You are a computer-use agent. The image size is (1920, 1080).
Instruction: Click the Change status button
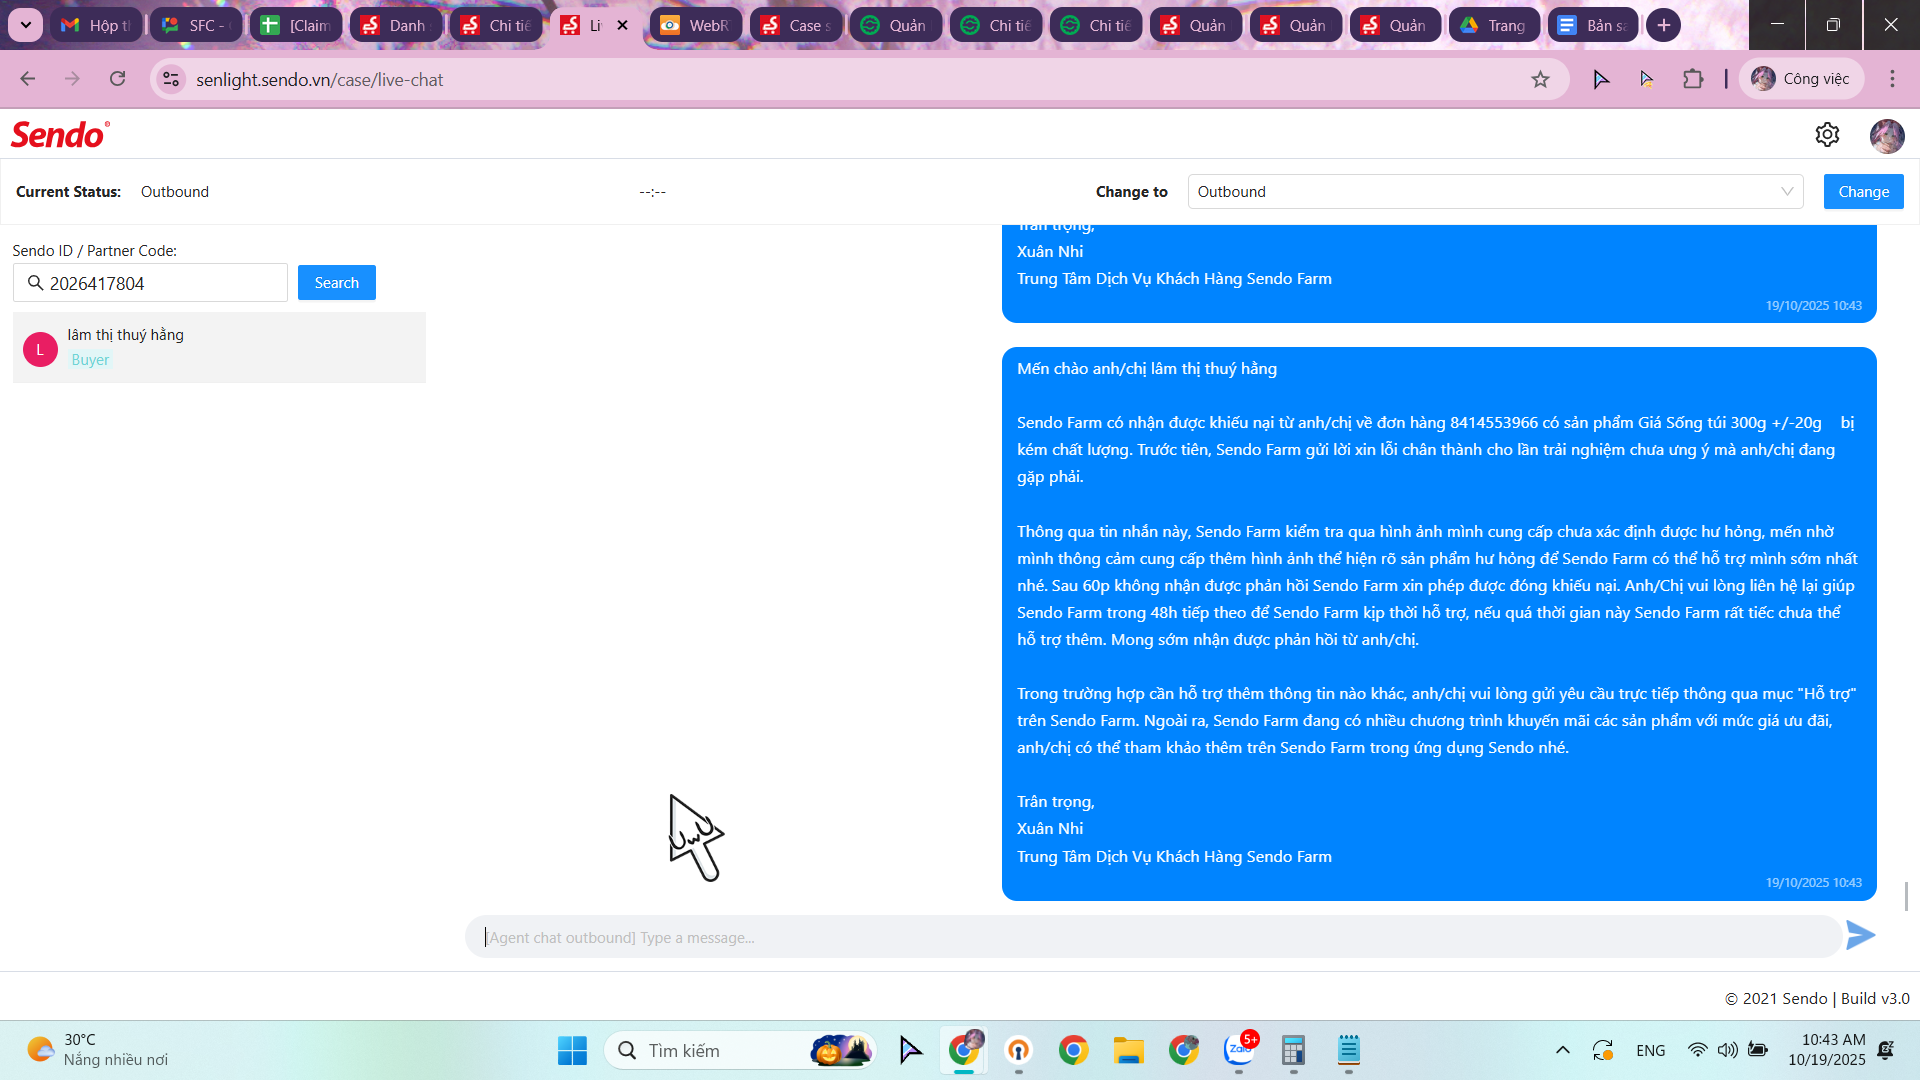click(x=1863, y=192)
